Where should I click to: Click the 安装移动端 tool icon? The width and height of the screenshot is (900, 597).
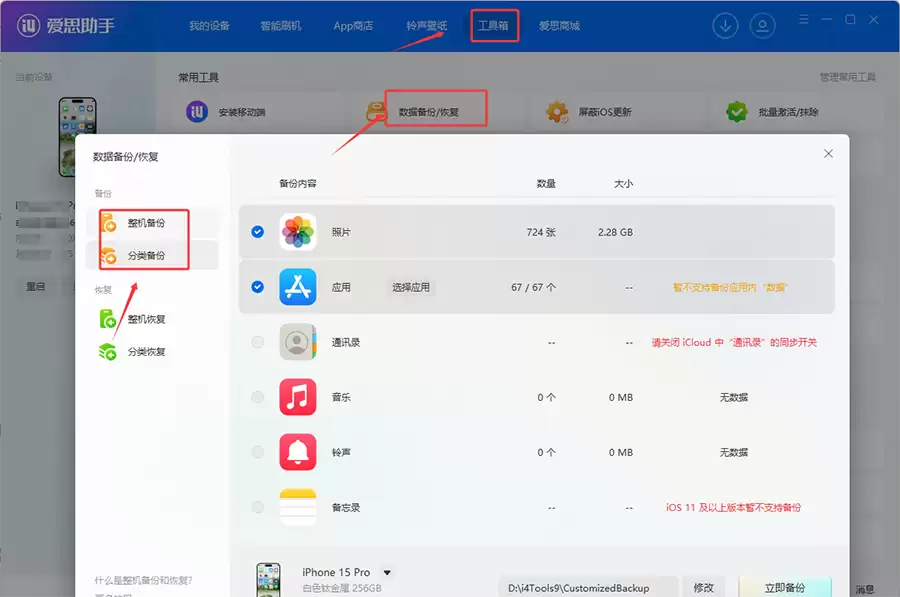point(197,111)
